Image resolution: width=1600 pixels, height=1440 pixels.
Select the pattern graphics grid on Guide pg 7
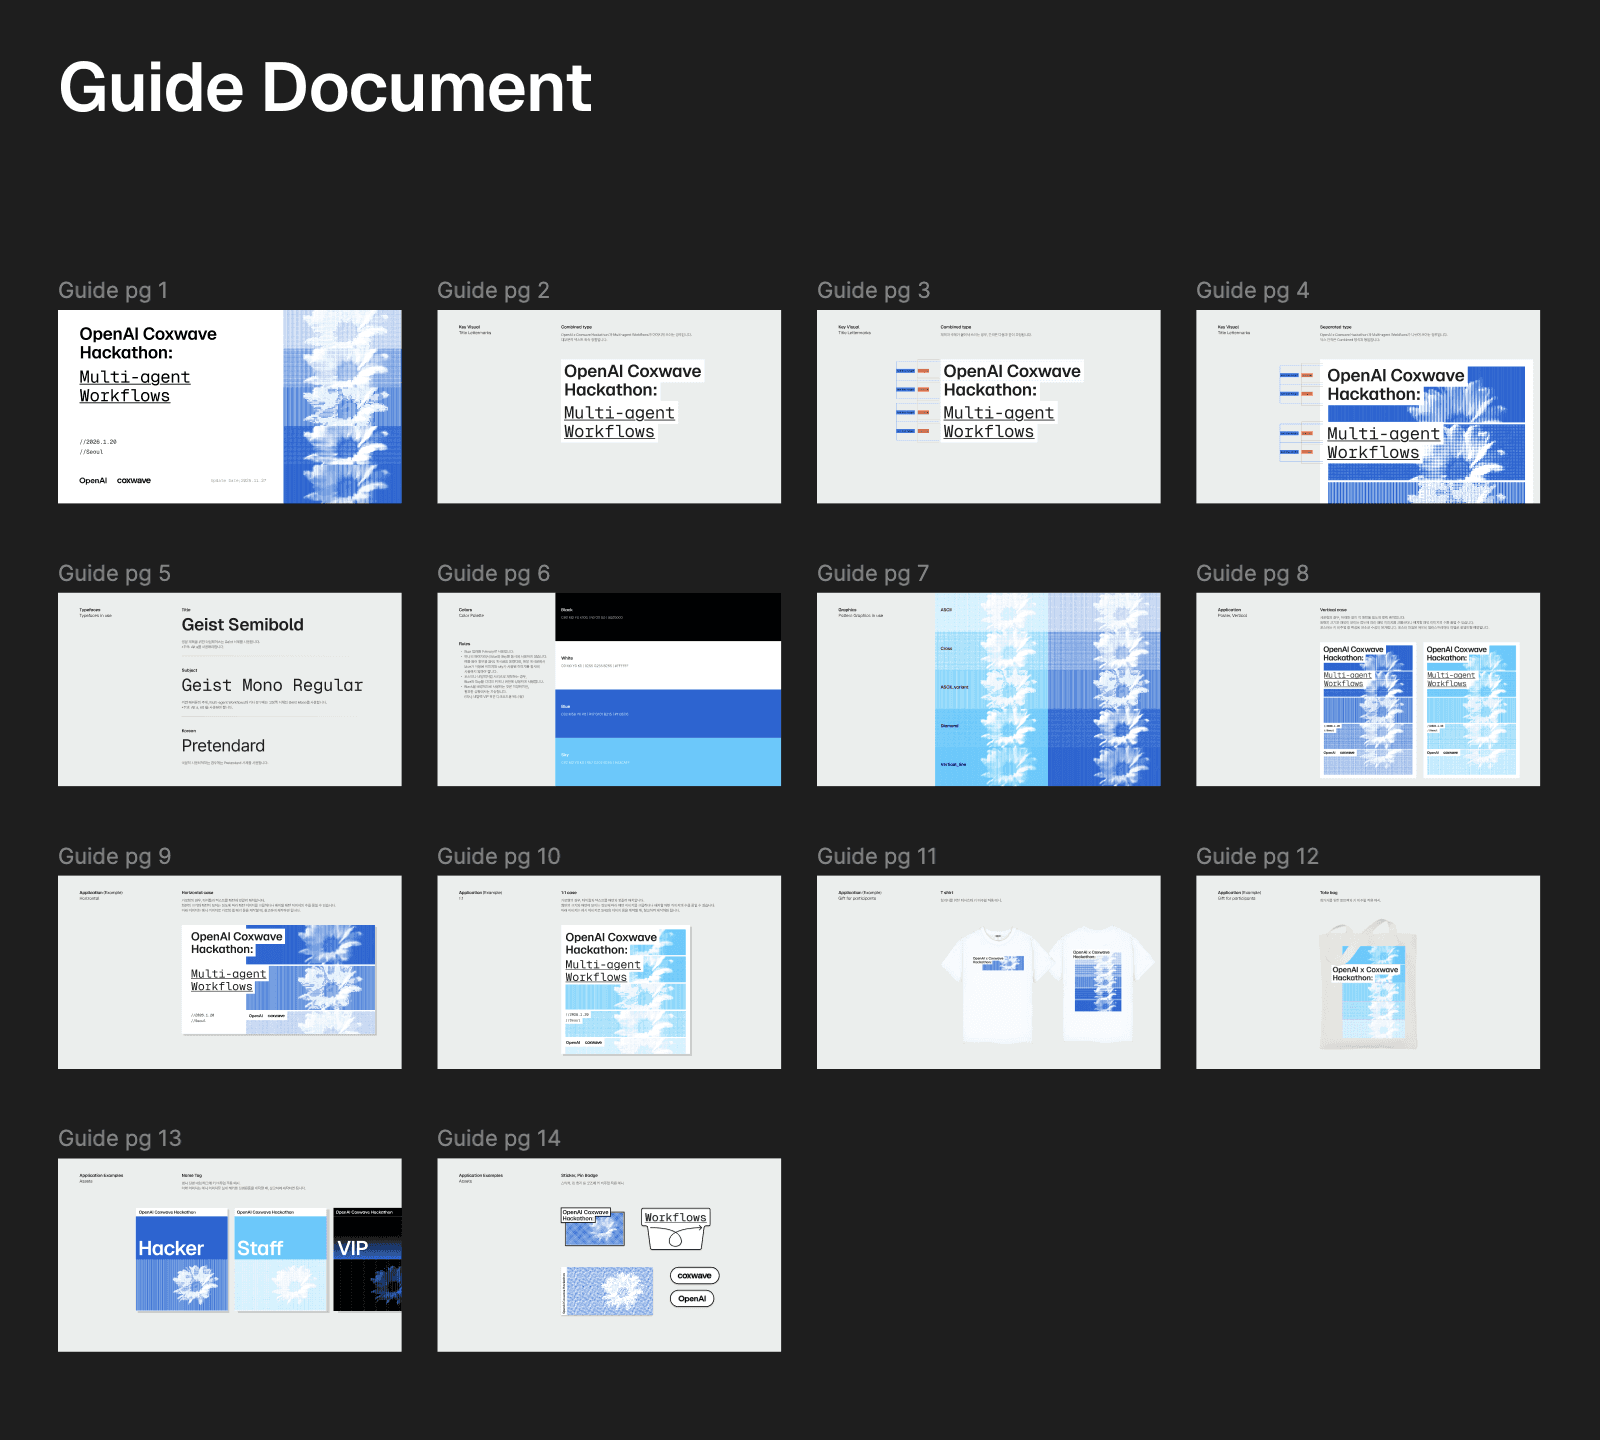[1048, 689]
